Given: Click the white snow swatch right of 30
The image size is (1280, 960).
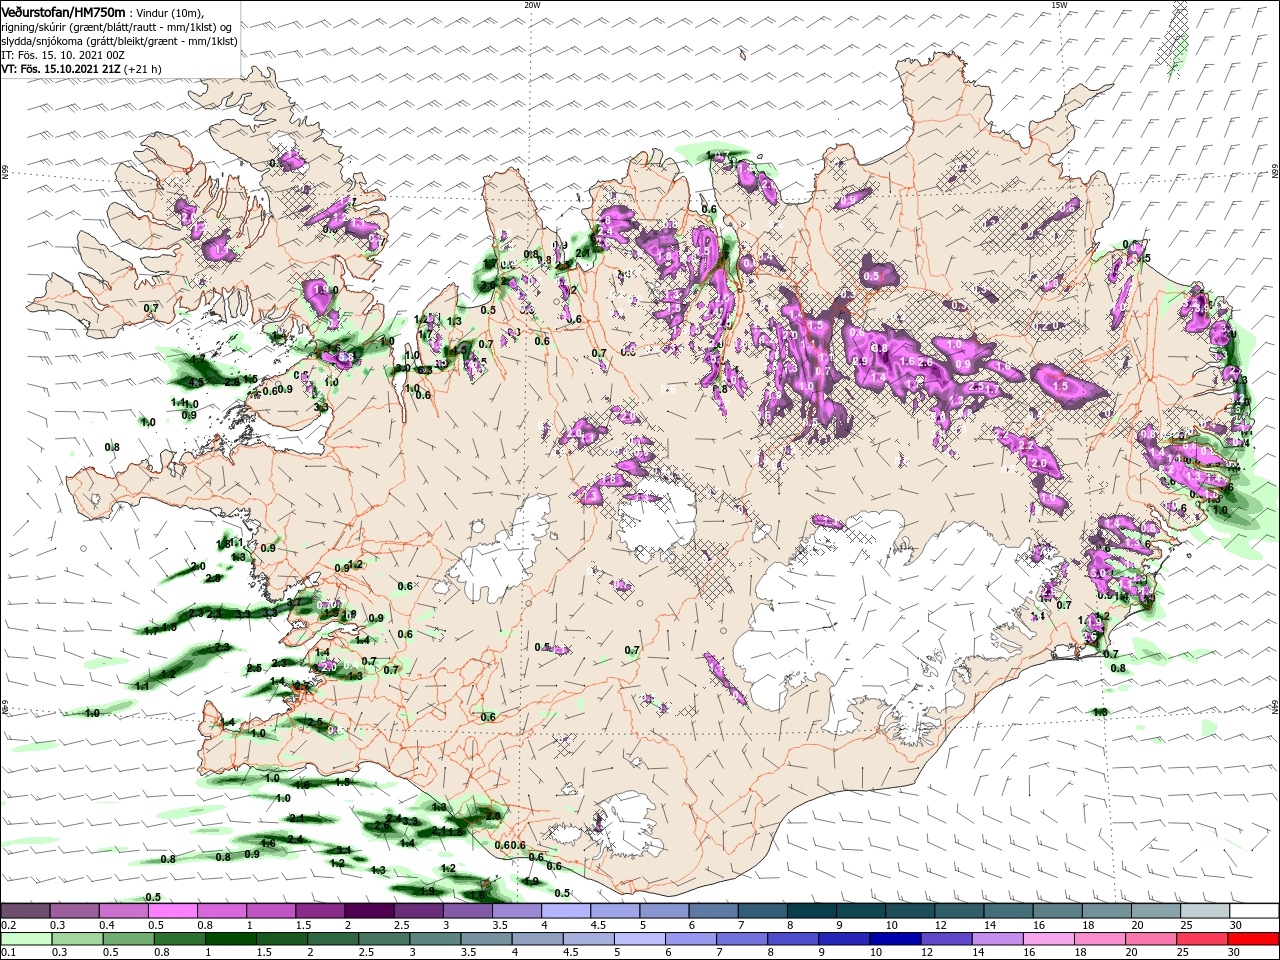Looking at the screenshot, I should coord(1254,911).
